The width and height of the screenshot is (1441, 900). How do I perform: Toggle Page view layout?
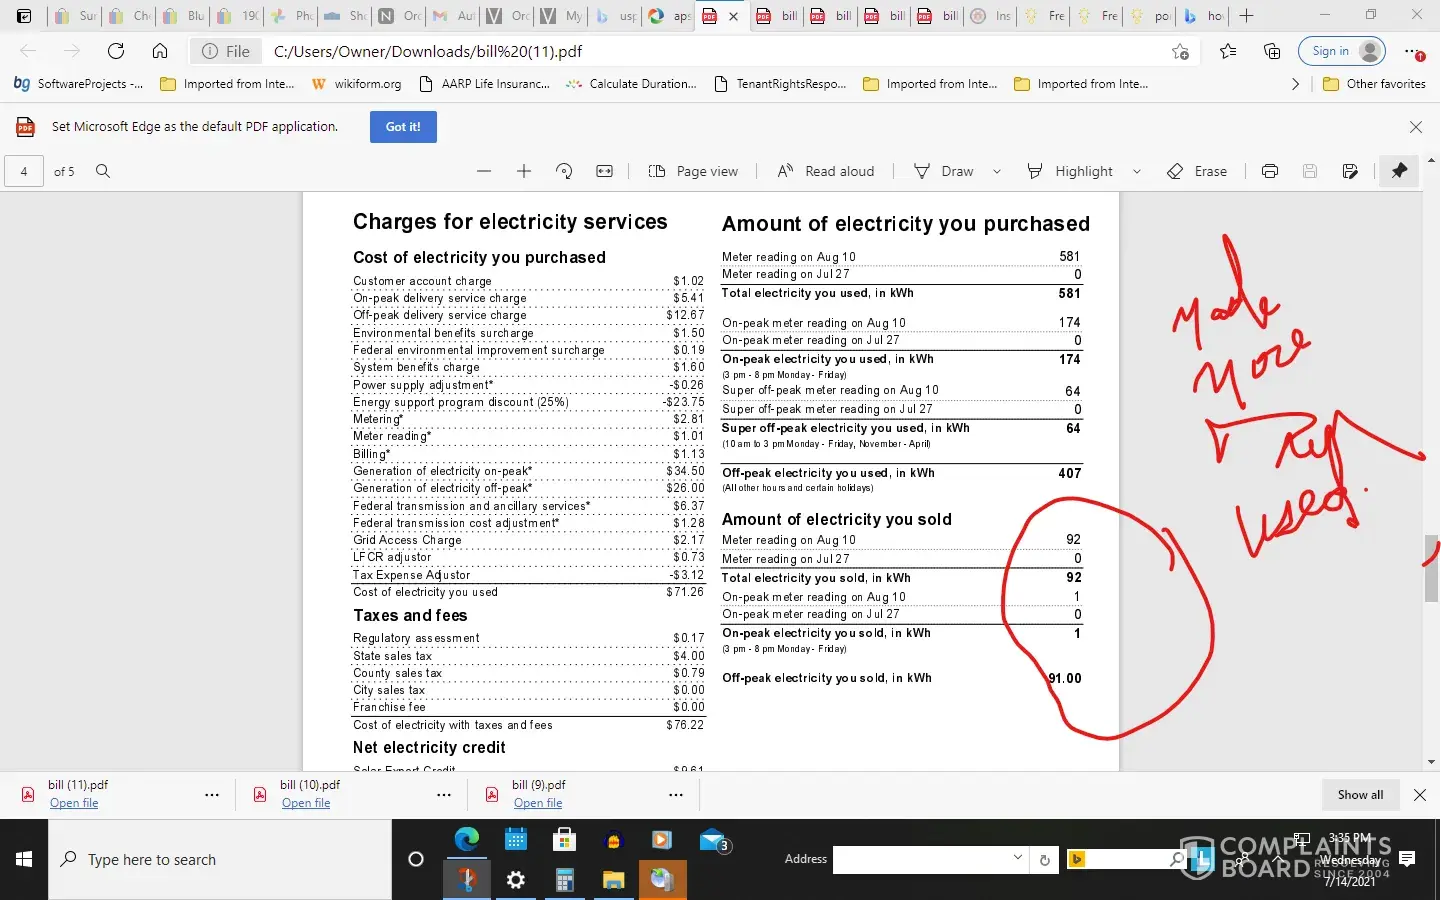tap(693, 171)
